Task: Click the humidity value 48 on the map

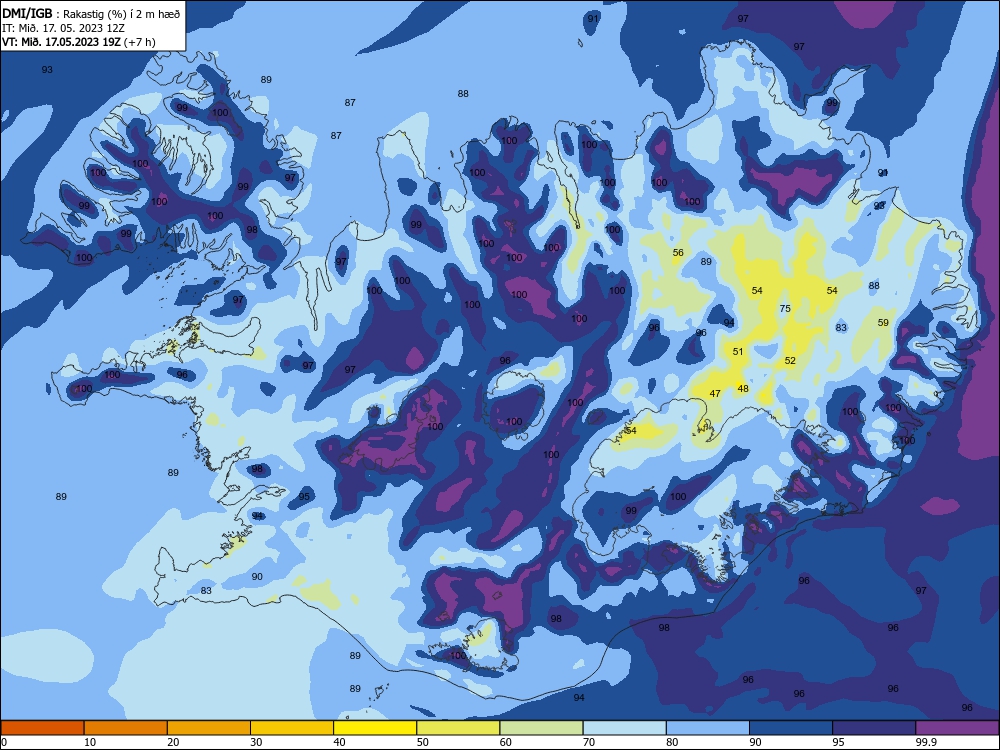Action: pyautogui.click(x=743, y=388)
